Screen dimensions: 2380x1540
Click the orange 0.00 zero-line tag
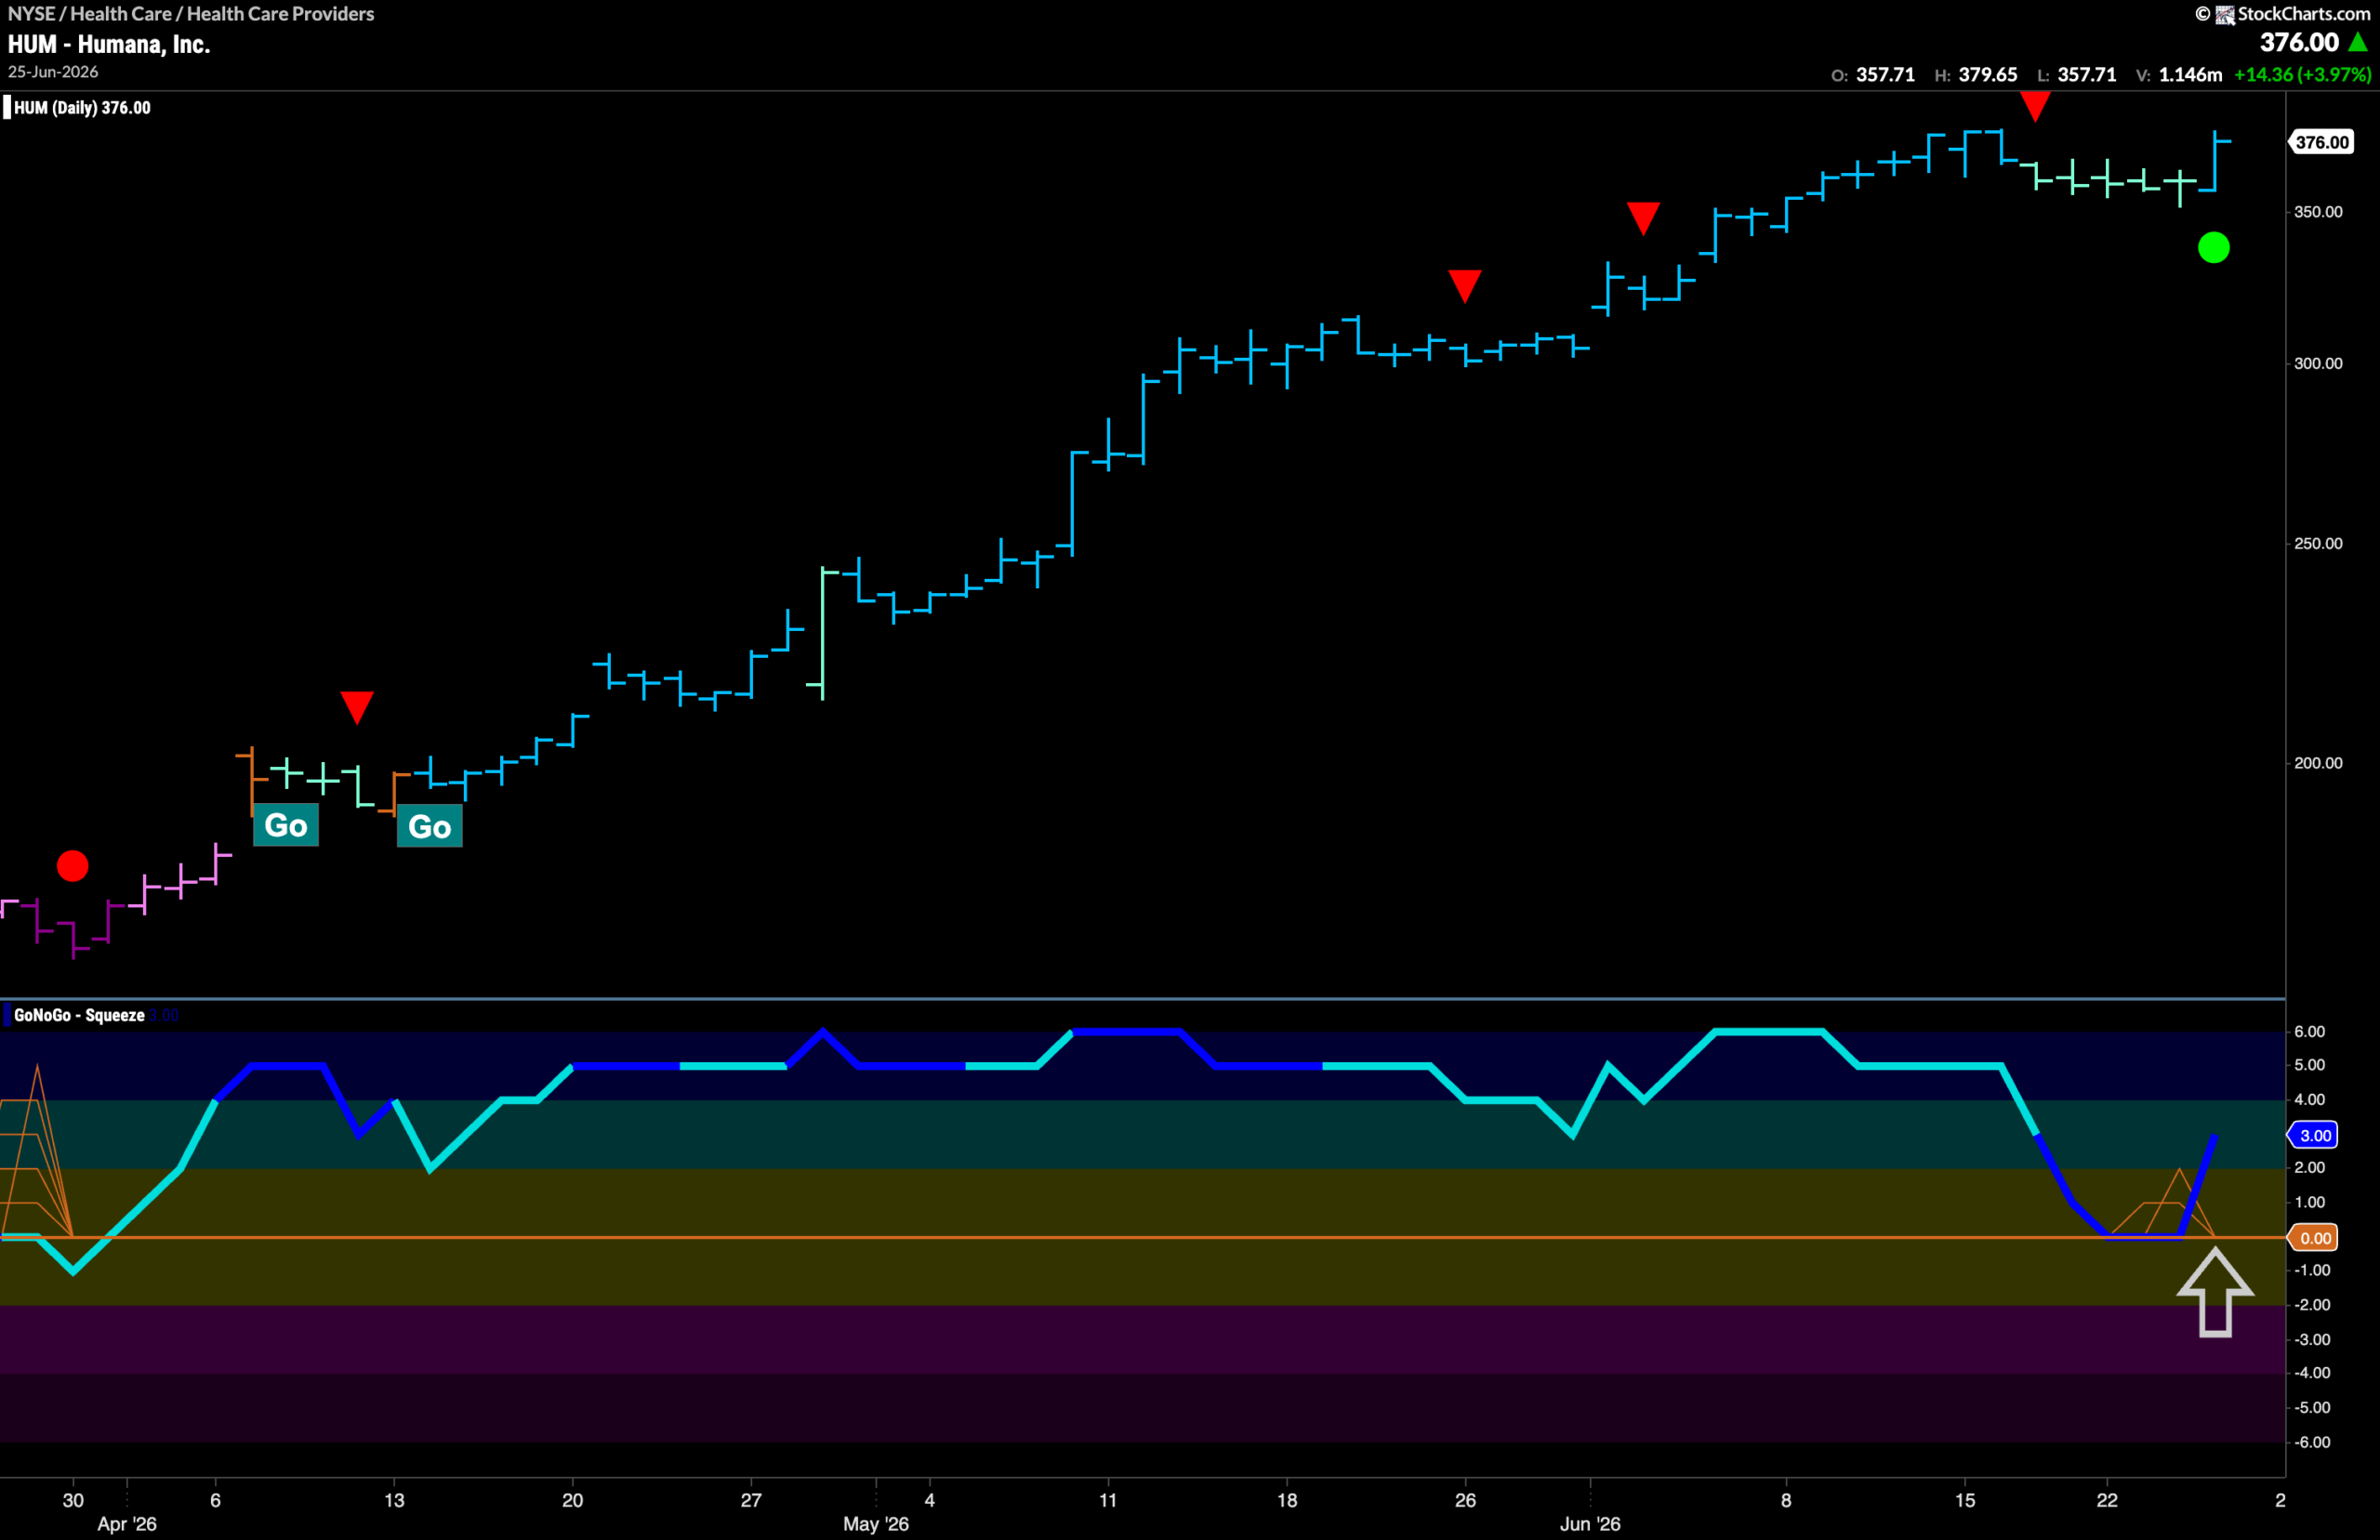(2314, 1238)
